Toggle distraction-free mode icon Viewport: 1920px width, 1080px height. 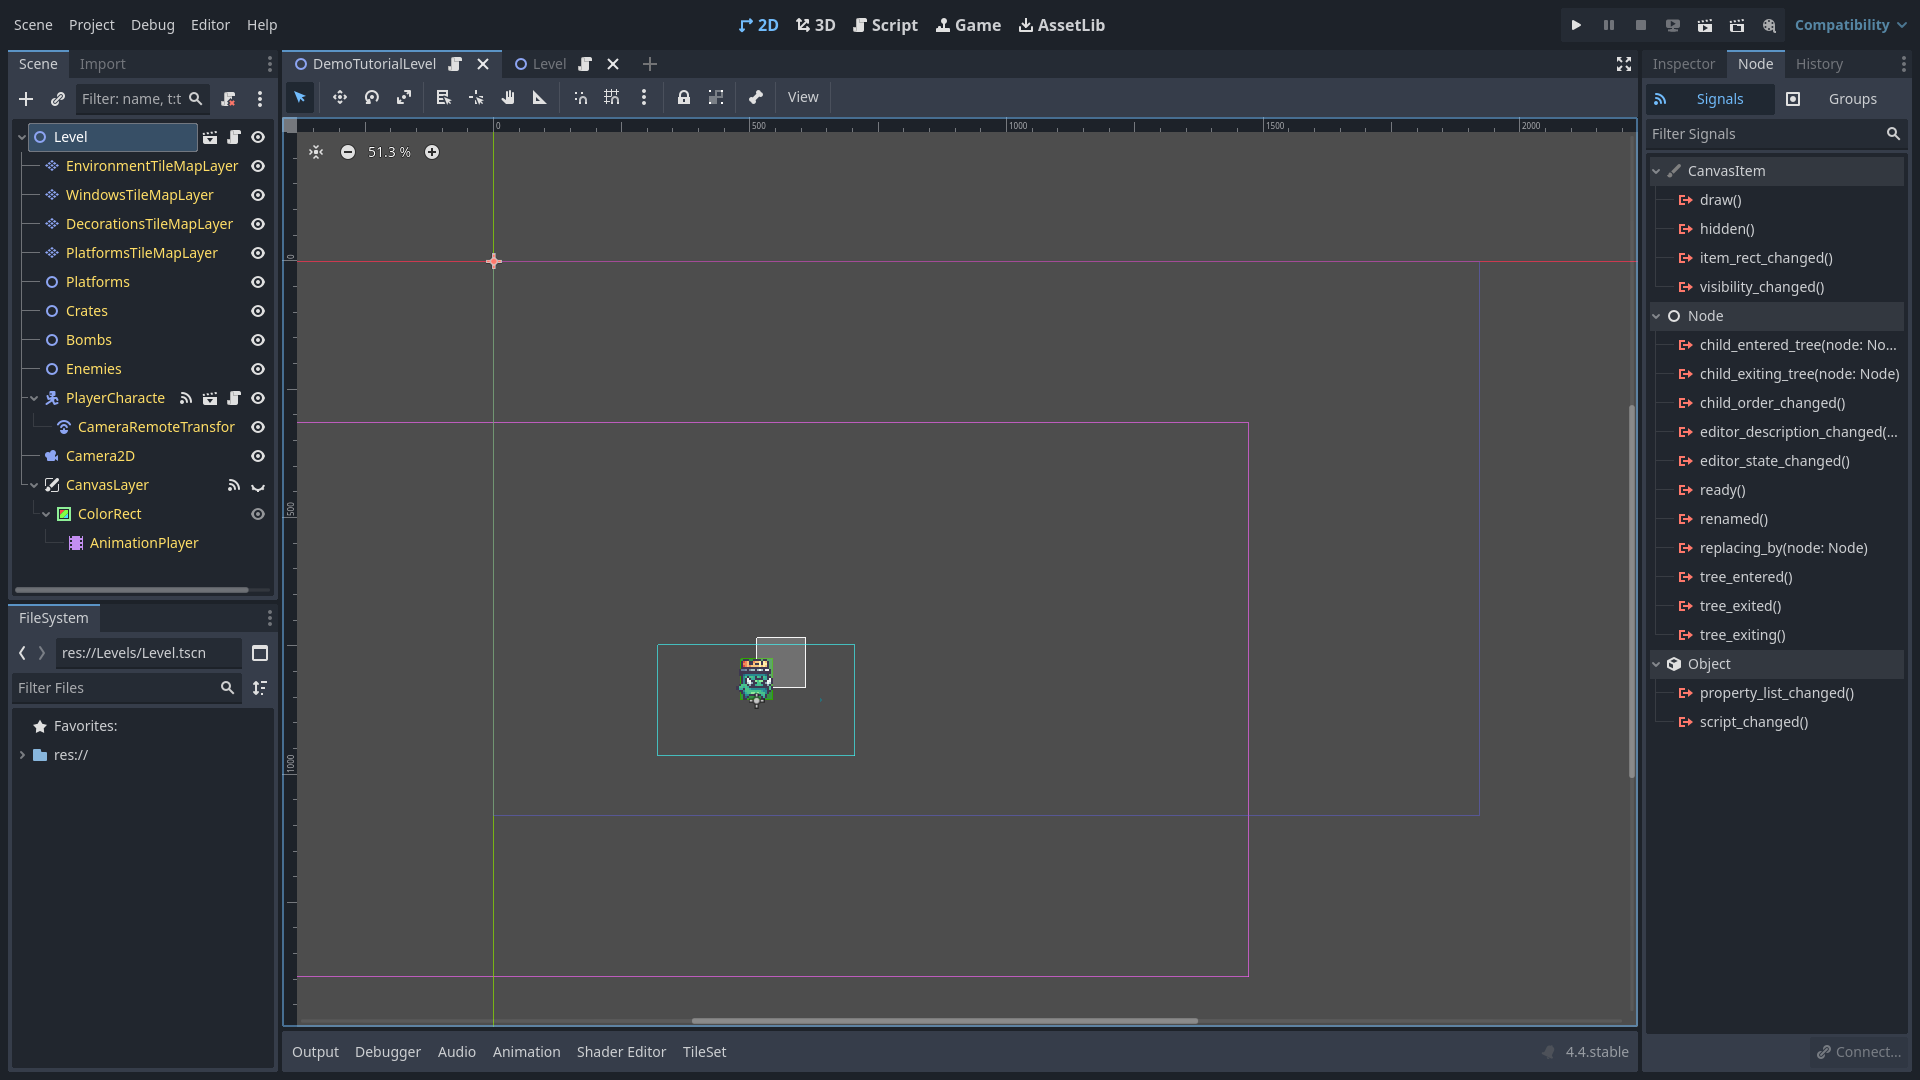coord(1624,64)
